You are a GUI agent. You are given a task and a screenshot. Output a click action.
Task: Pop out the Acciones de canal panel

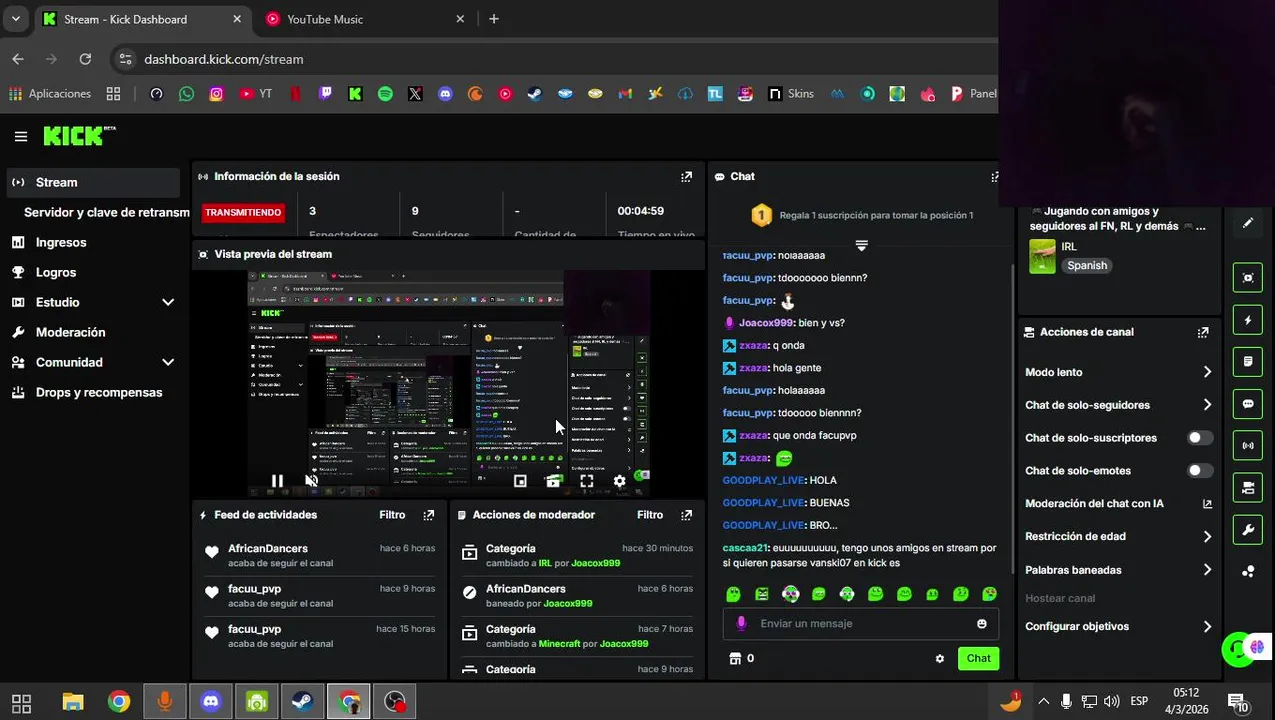click(1203, 332)
